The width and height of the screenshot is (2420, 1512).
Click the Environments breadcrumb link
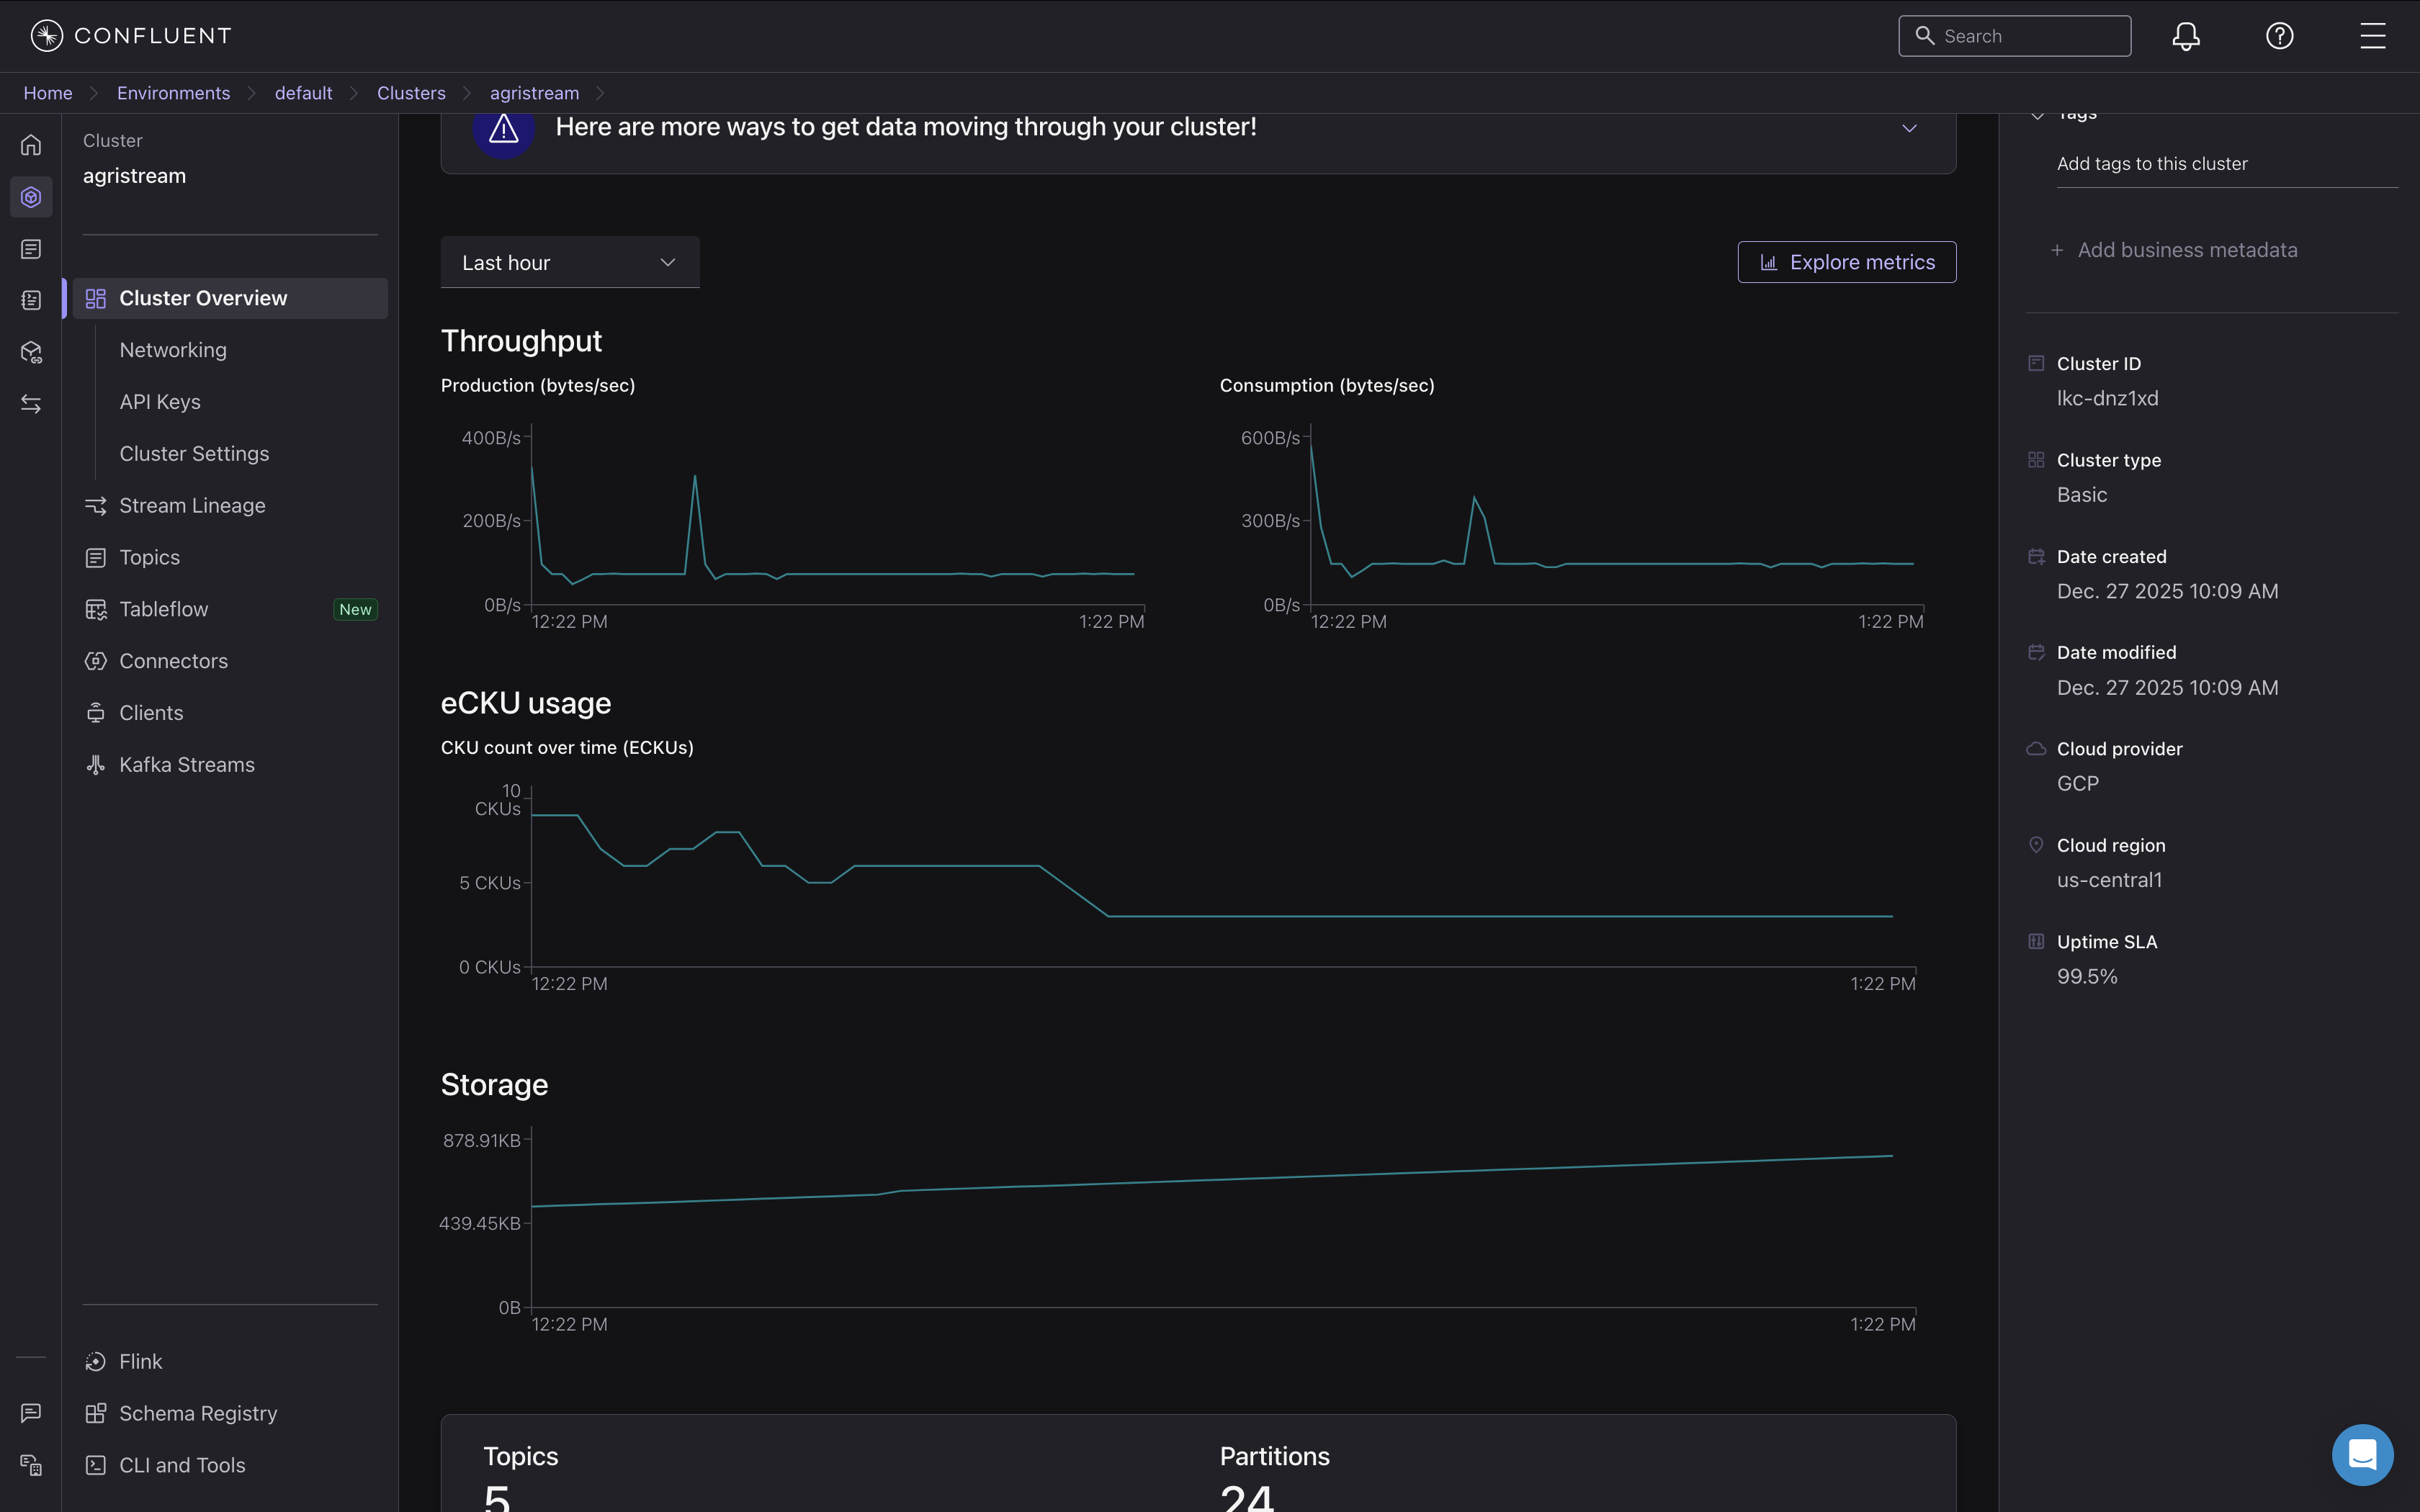173,93
